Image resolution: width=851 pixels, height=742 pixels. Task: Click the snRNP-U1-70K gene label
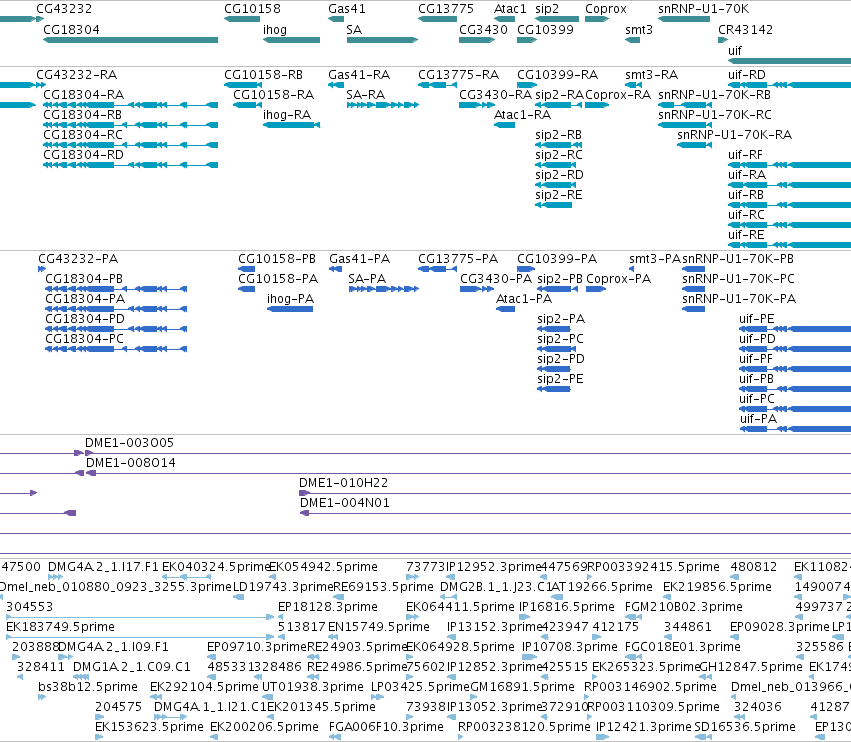point(703,9)
